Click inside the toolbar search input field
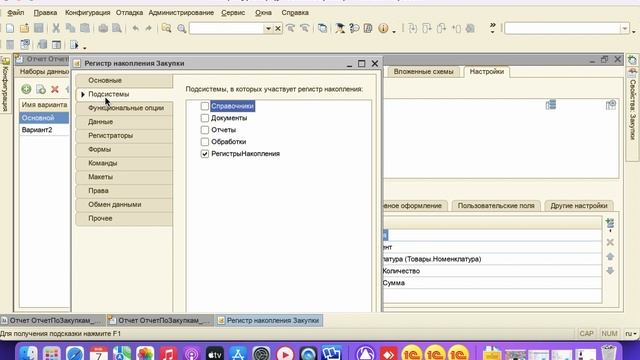The image size is (640, 360). [227, 28]
